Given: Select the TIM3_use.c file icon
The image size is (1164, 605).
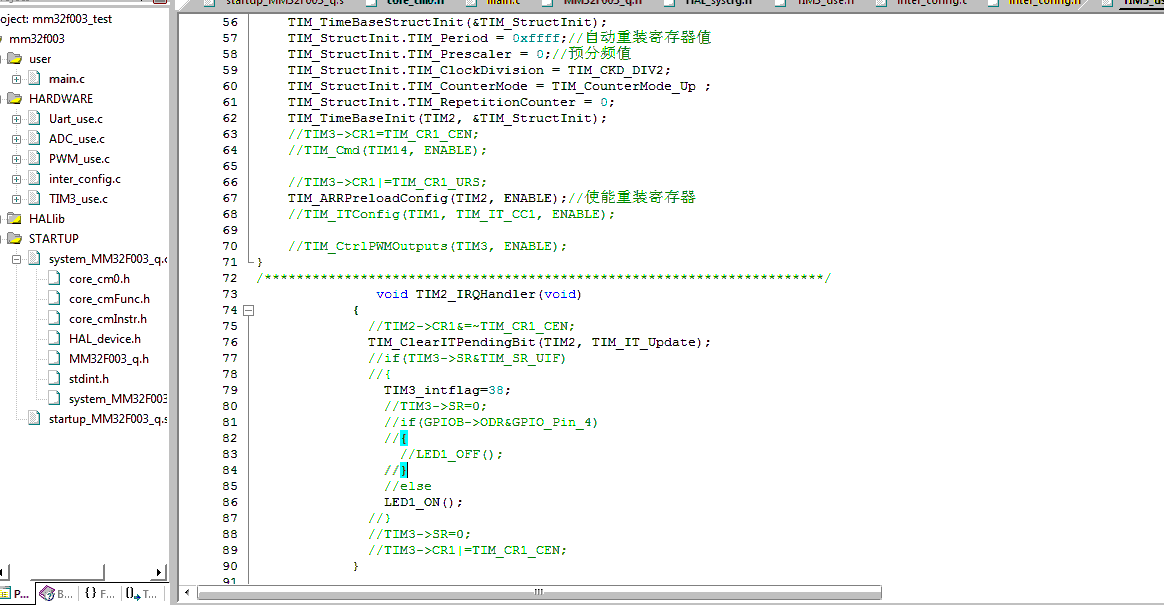Looking at the screenshot, I should click(x=34, y=198).
